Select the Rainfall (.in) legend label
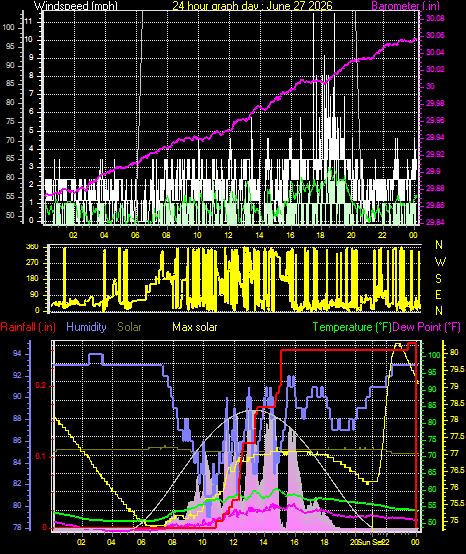This screenshot has width=466, height=554. [28, 327]
